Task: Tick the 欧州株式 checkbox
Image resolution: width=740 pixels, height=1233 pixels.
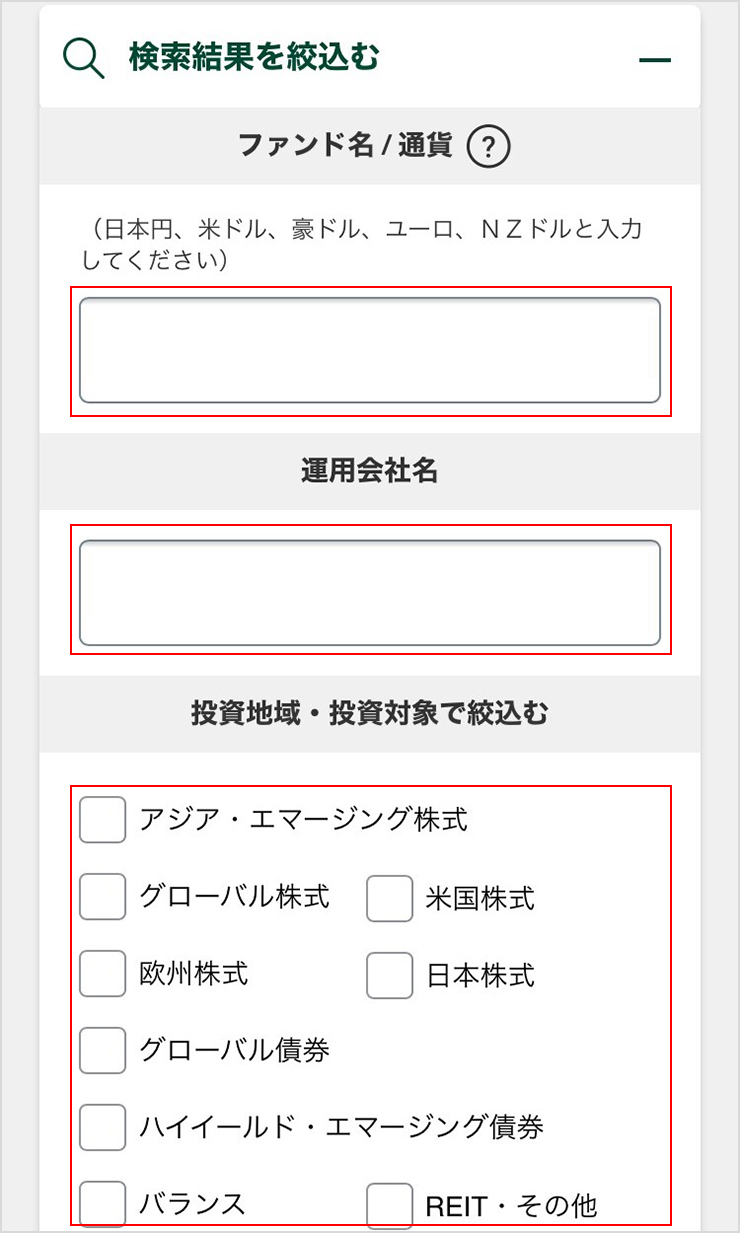Action: pos(102,974)
